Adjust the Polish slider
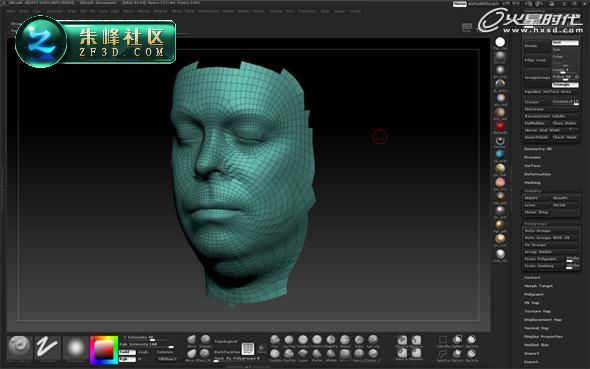Screen dimensions: 590x369 pos(565,77)
